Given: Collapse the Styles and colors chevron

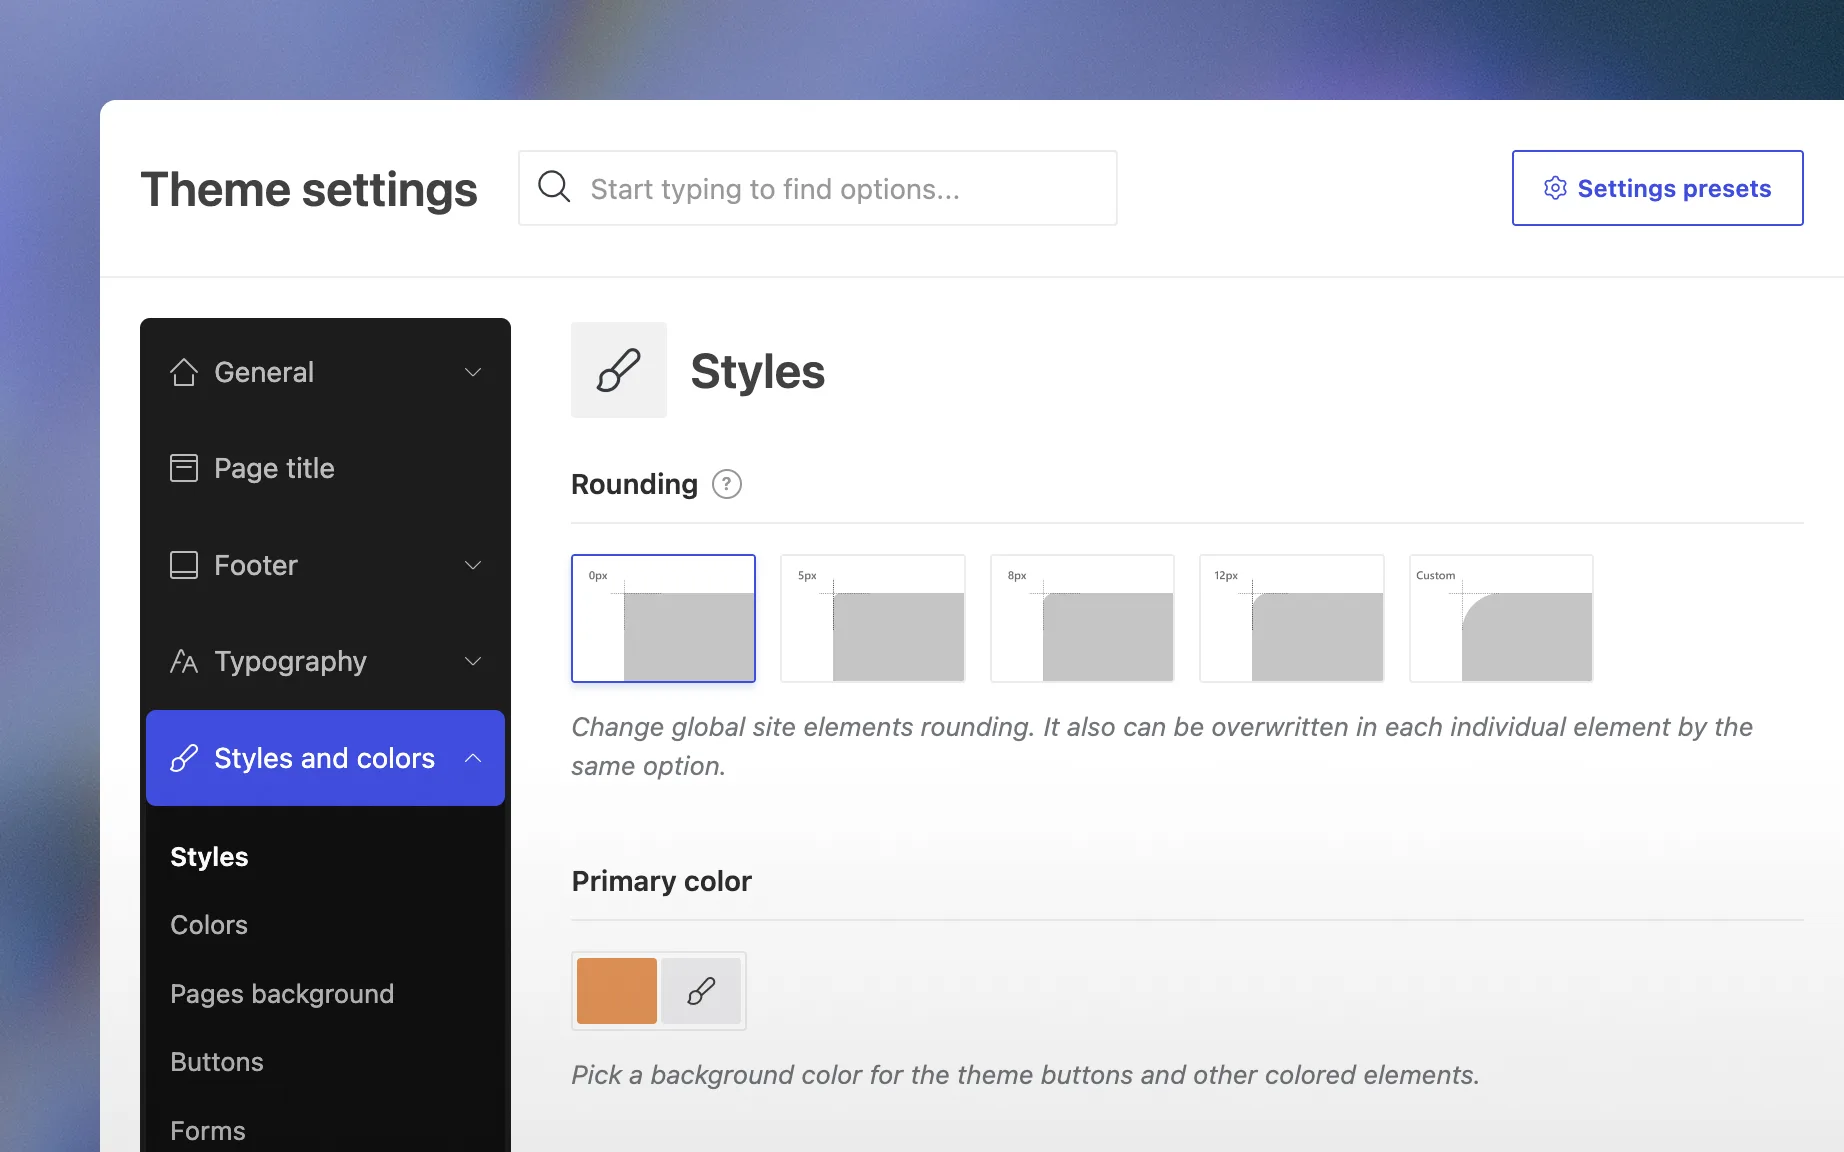Looking at the screenshot, I should (x=473, y=758).
